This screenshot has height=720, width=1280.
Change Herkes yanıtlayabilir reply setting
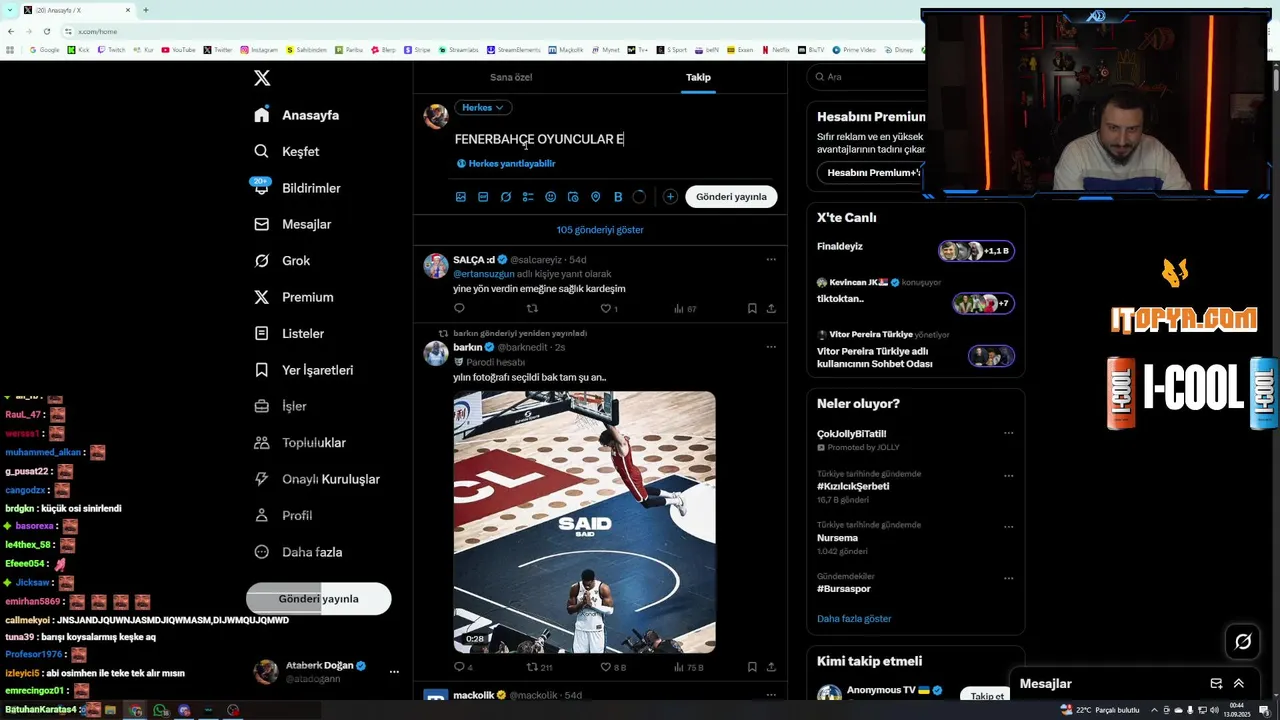tap(506, 163)
